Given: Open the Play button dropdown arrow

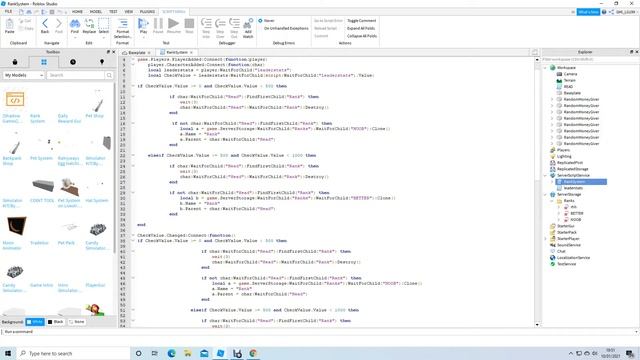Looking at the screenshot, I should 143,38.
